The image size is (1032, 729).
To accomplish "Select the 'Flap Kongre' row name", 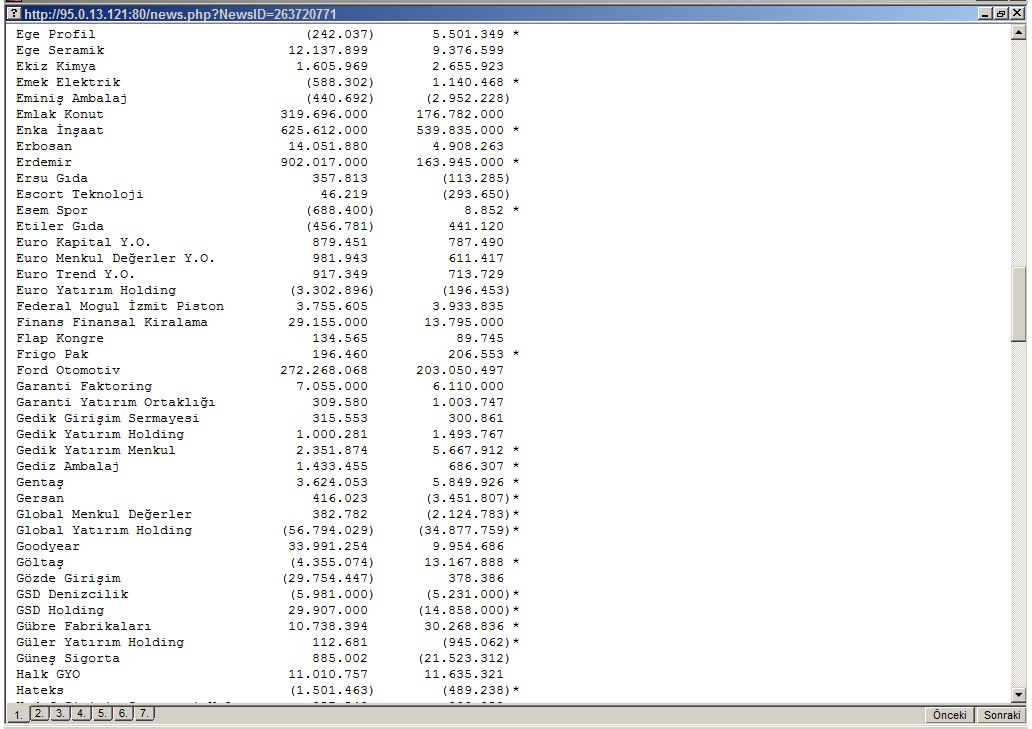I will [x=60, y=338].
